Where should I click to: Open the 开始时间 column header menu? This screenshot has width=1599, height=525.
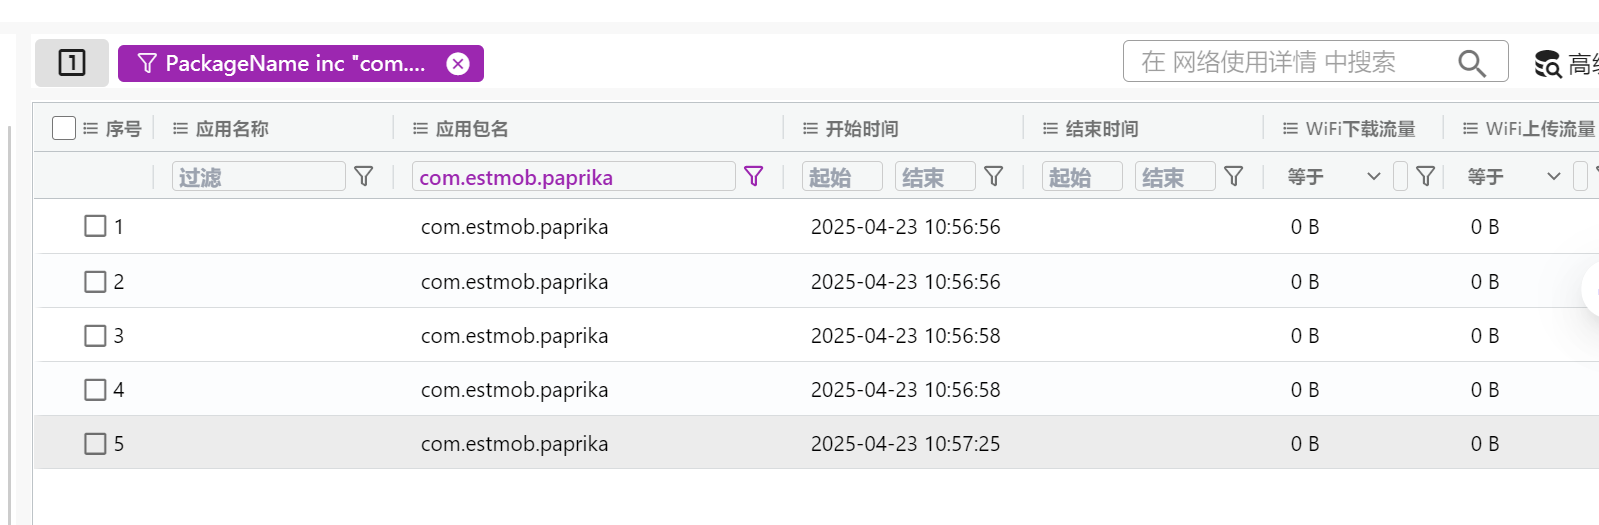(x=810, y=129)
